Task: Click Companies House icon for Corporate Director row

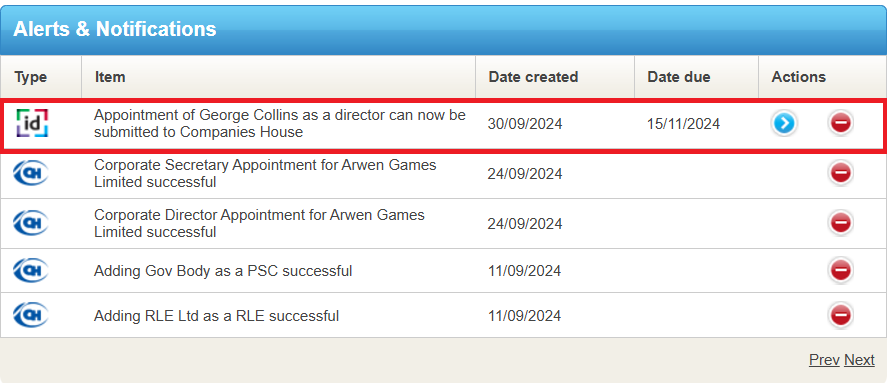Action: 31,223
